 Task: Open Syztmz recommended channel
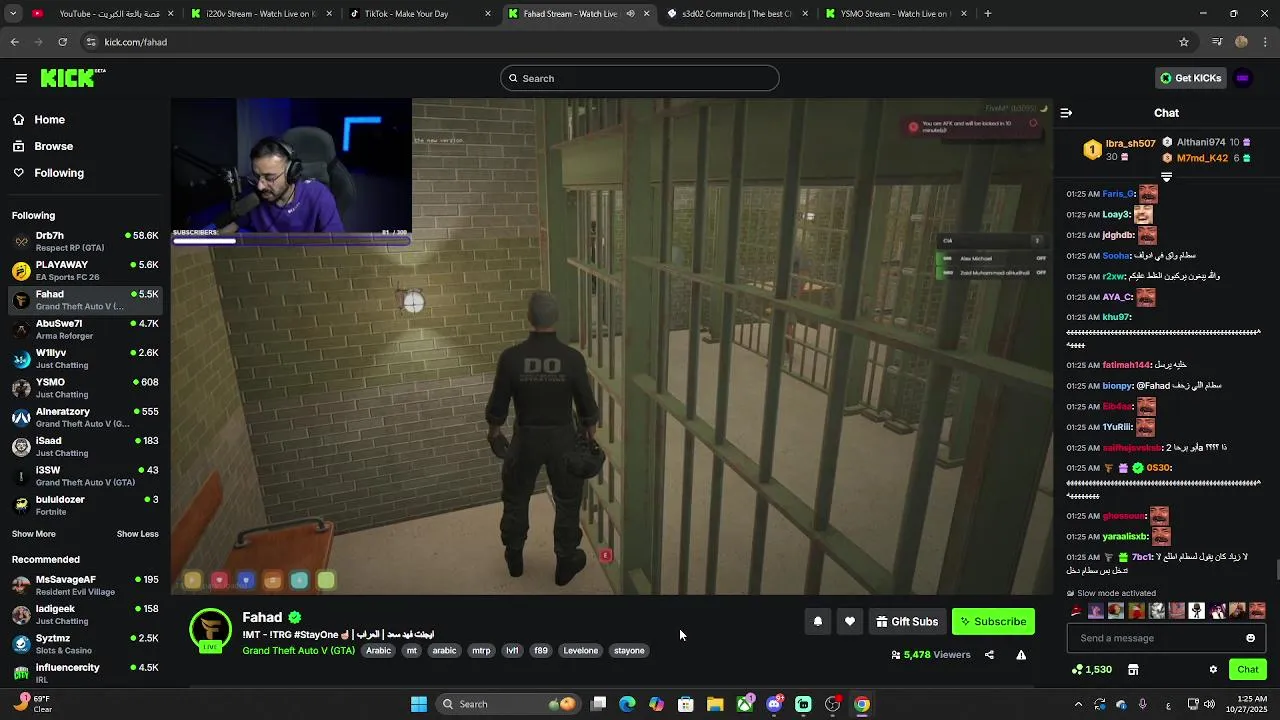pyautogui.click(x=85, y=643)
